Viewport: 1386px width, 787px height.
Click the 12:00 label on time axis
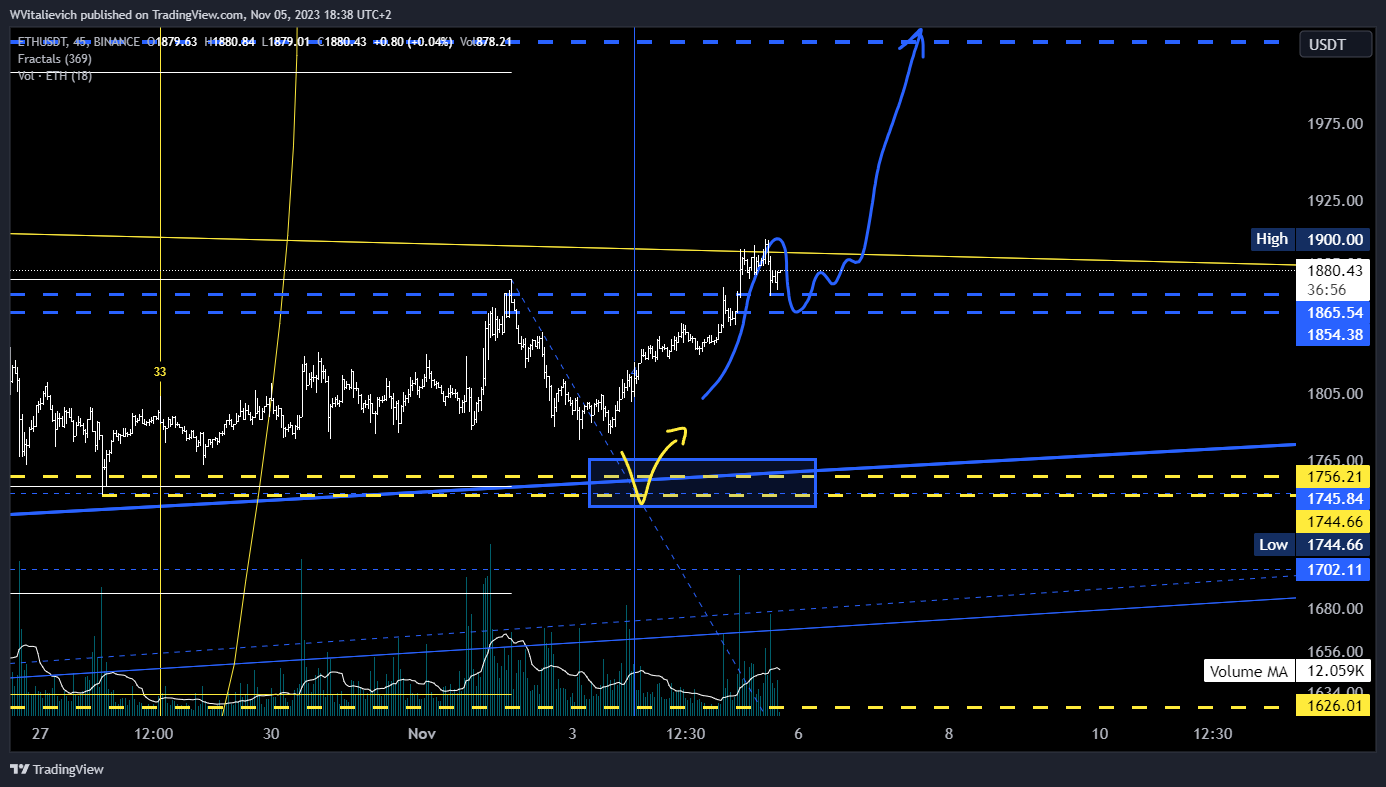click(x=153, y=734)
